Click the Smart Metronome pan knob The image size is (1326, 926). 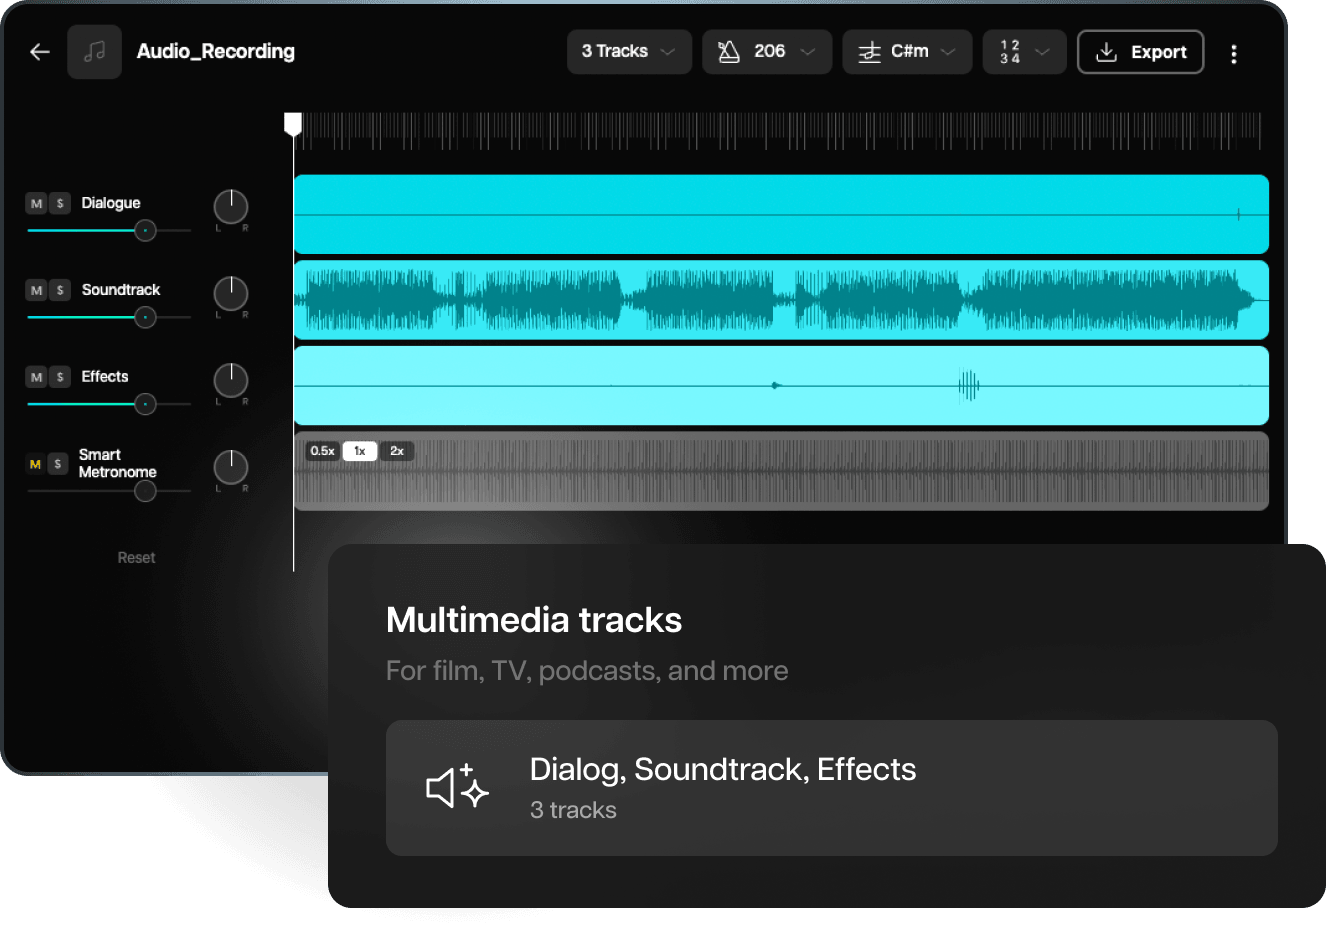[231, 467]
